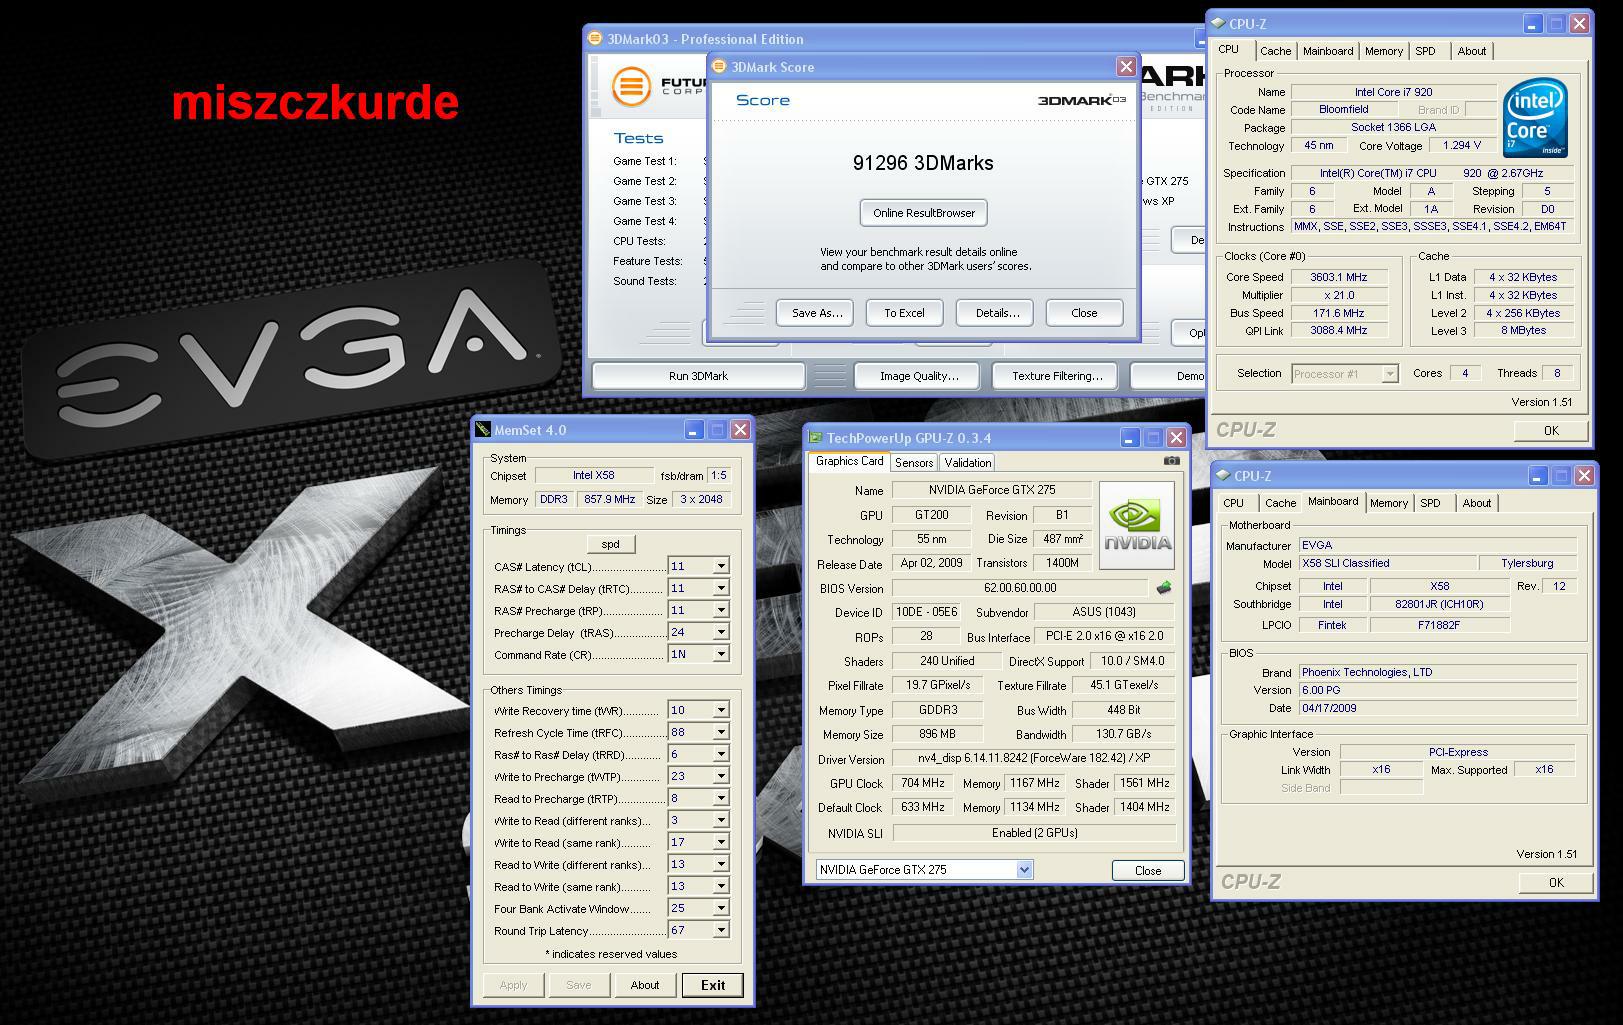Click the MemSet title bar icon

pyautogui.click(x=483, y=430)
